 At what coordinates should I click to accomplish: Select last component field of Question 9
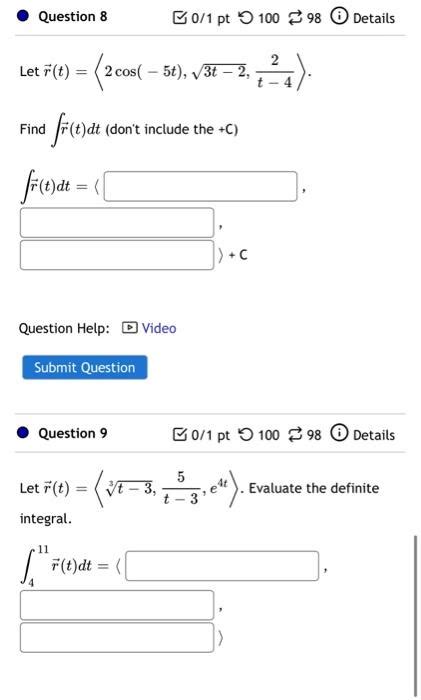click(117, 638)
